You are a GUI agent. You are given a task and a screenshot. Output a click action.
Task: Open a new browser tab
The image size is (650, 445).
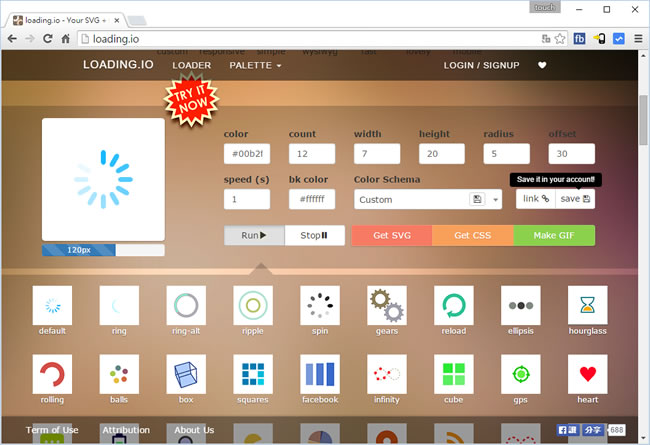tap(137, 20)
